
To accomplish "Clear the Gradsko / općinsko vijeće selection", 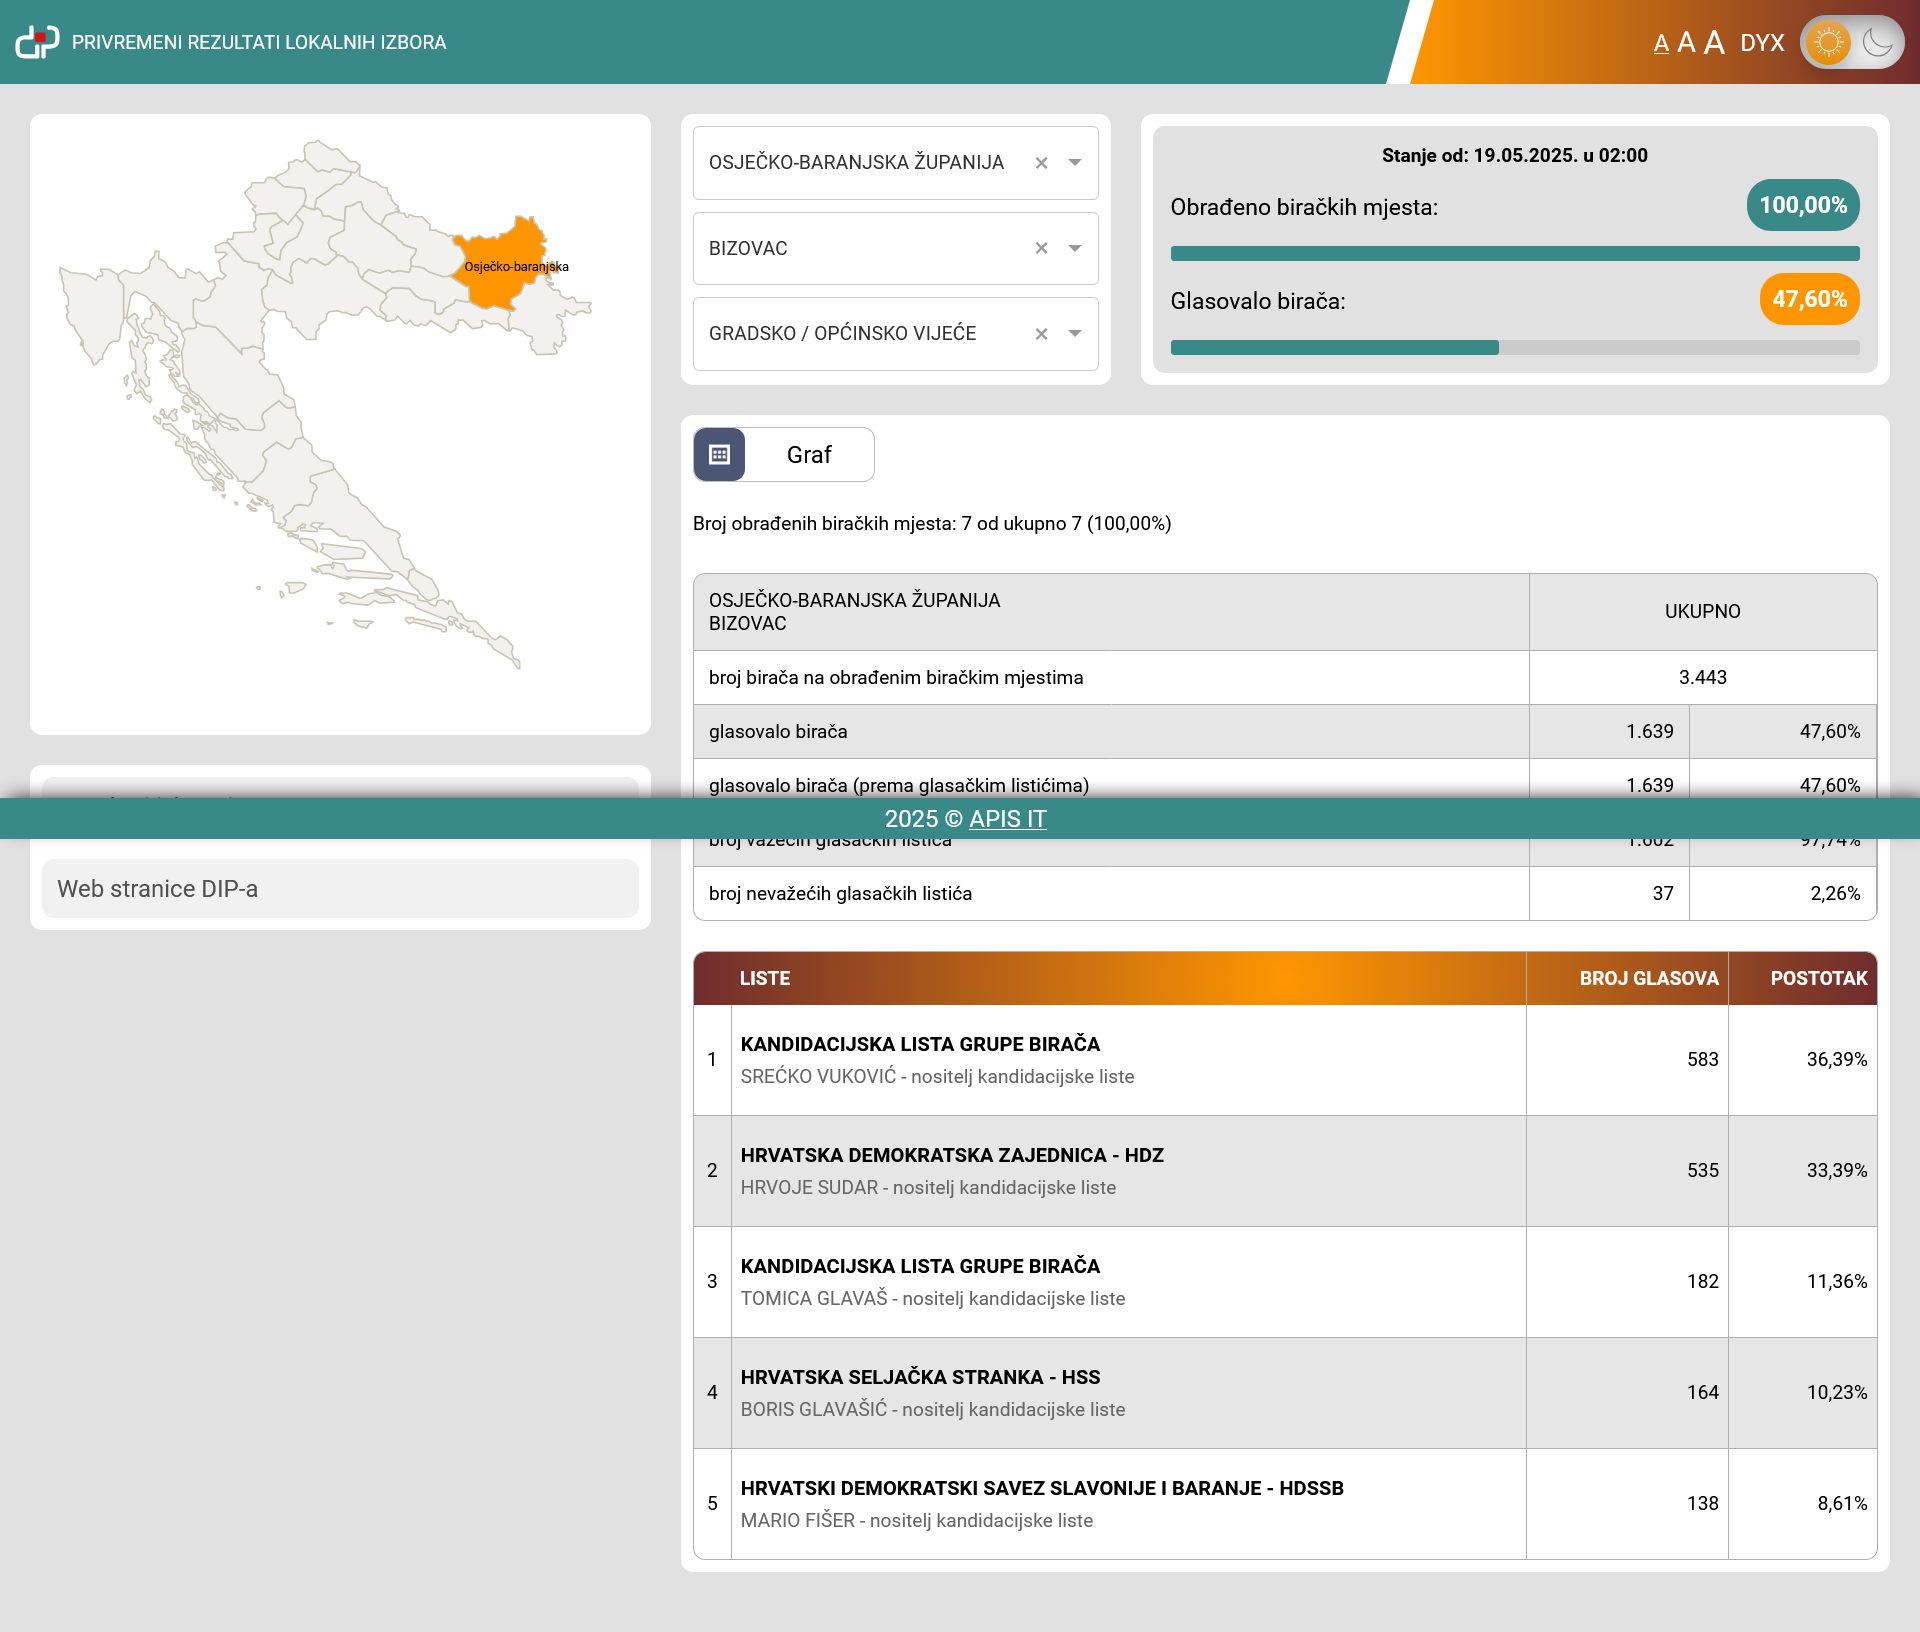I will (1041, 334).
